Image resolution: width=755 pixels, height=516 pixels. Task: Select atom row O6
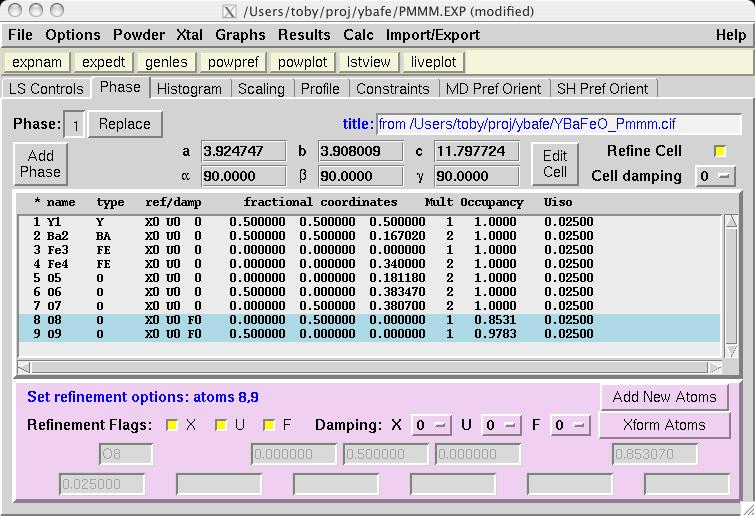[369, 292]
